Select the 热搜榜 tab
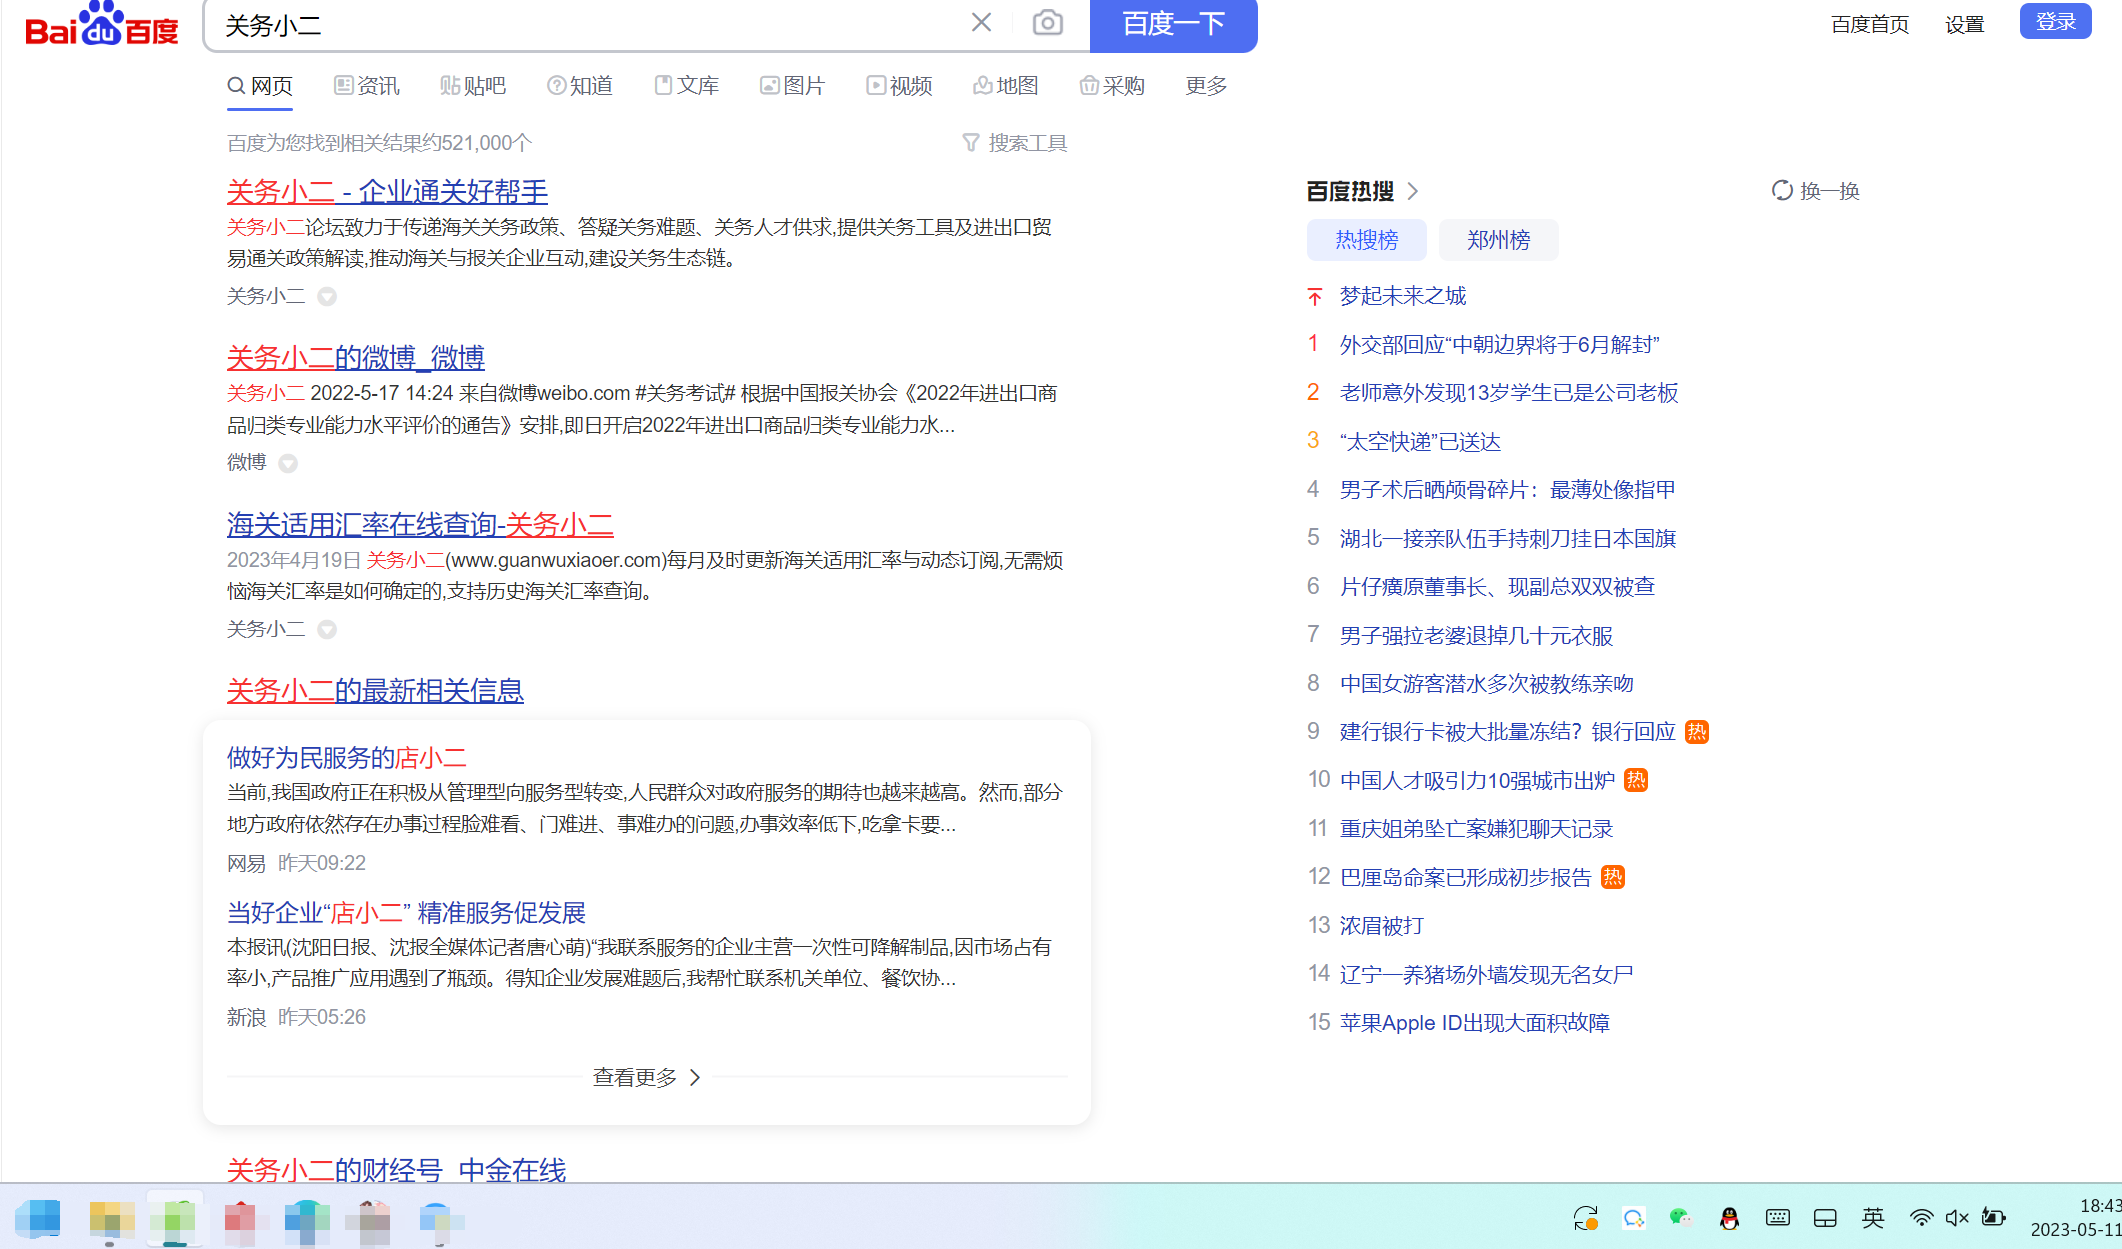 pyautogui.click(x=1367, y=240)
